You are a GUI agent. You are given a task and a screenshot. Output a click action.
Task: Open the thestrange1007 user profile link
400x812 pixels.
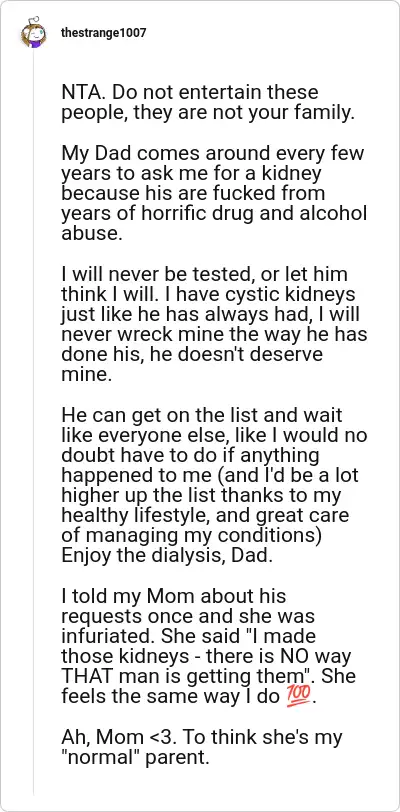click(103, 33)
